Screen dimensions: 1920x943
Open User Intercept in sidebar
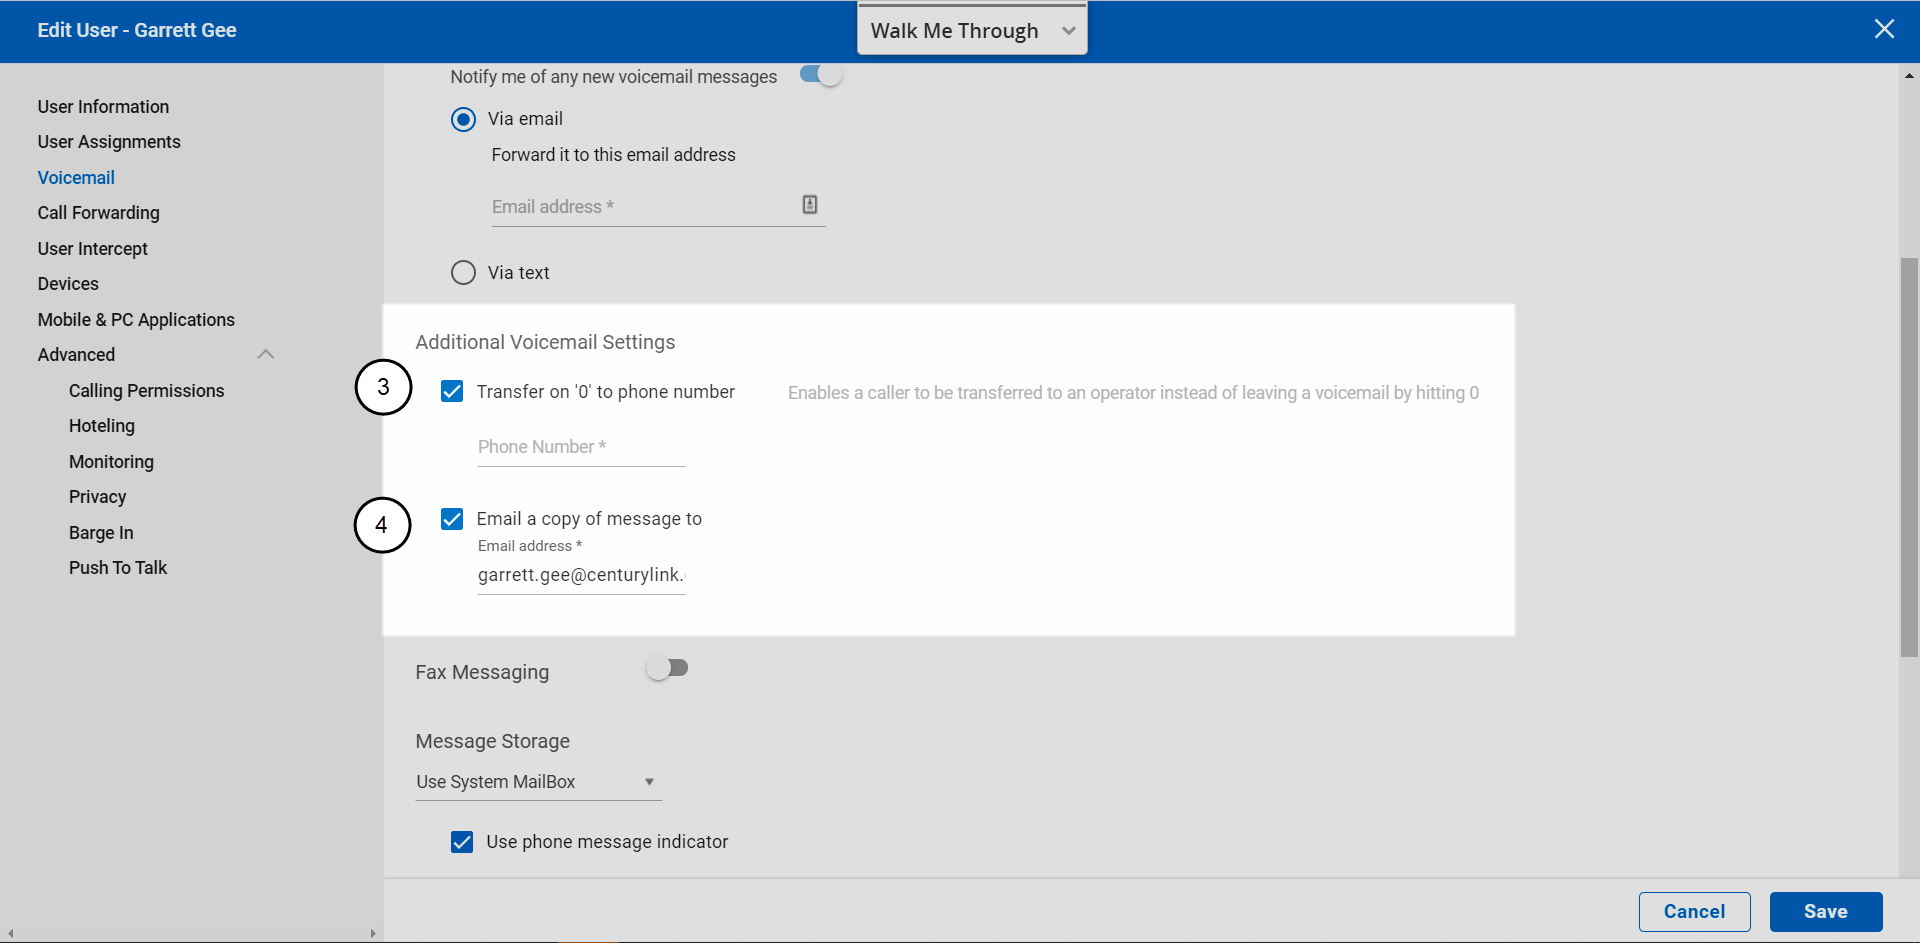click(x=92, y=249)
